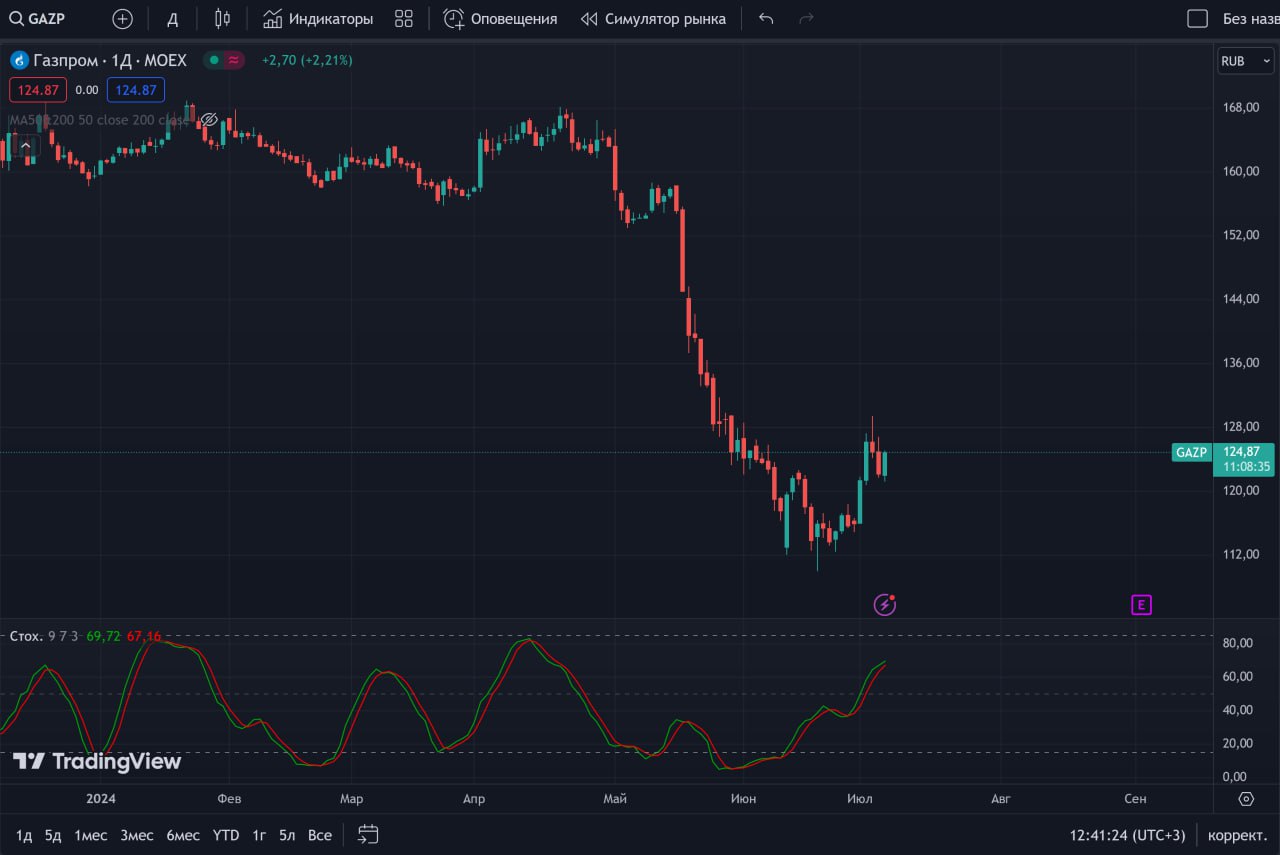Viewport: 1280px width, 855px height.
Task: Open the layout setup rectangle icon
Action: 1197,18
